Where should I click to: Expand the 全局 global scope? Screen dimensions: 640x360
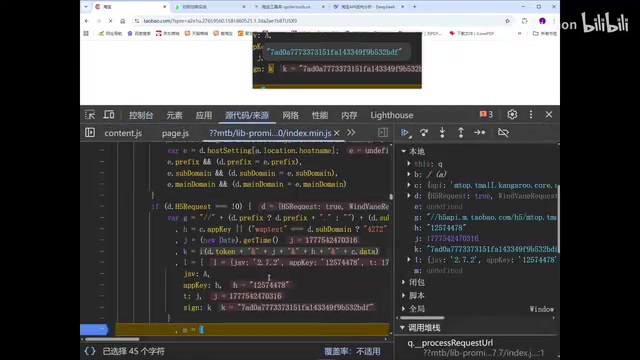(404, 309)
